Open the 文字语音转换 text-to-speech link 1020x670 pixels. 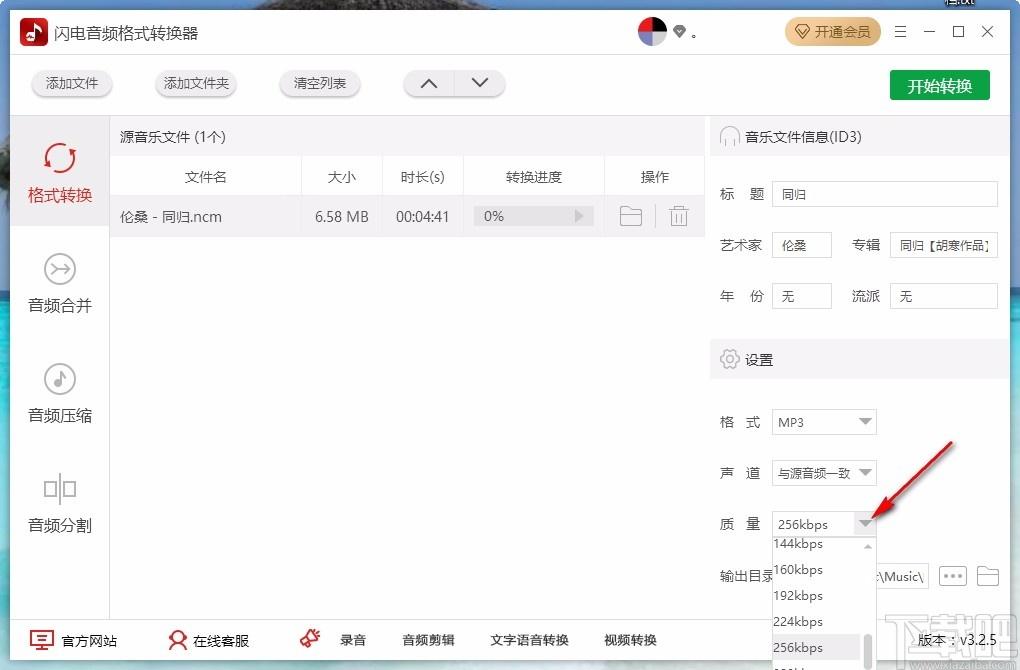click(x=529, y=640)
